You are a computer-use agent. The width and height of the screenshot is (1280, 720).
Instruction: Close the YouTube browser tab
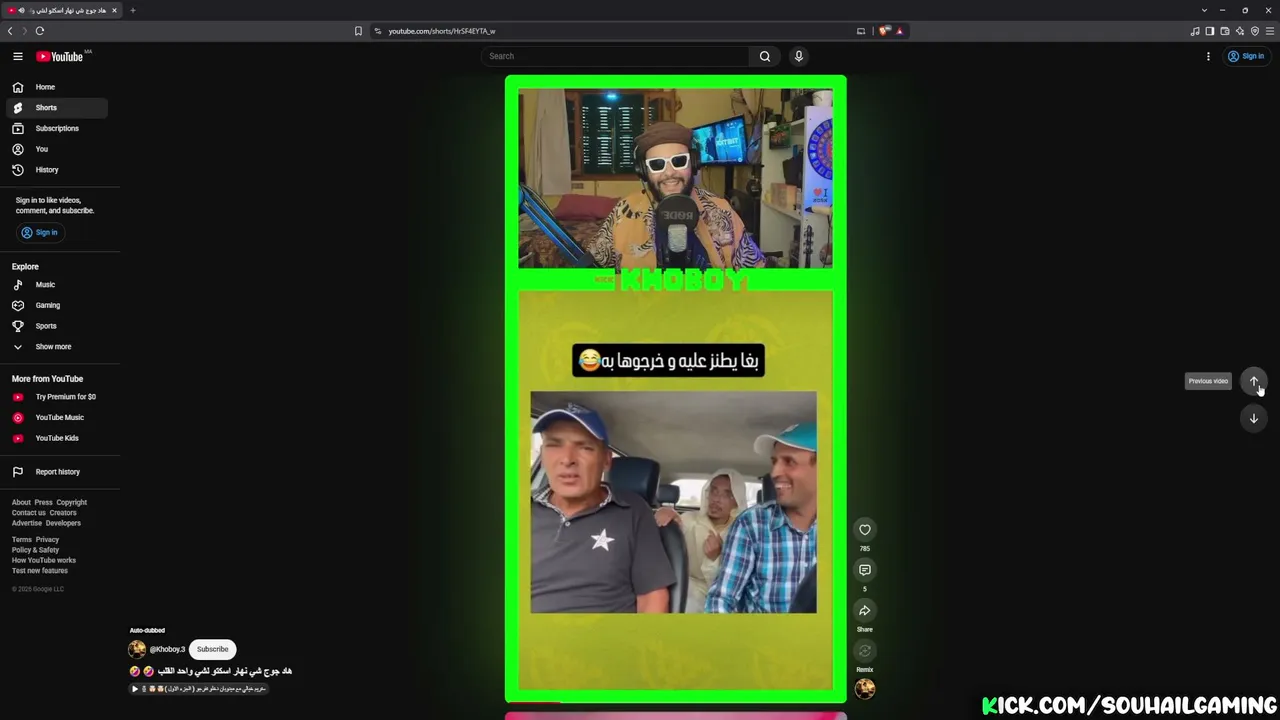pos(114,10)
